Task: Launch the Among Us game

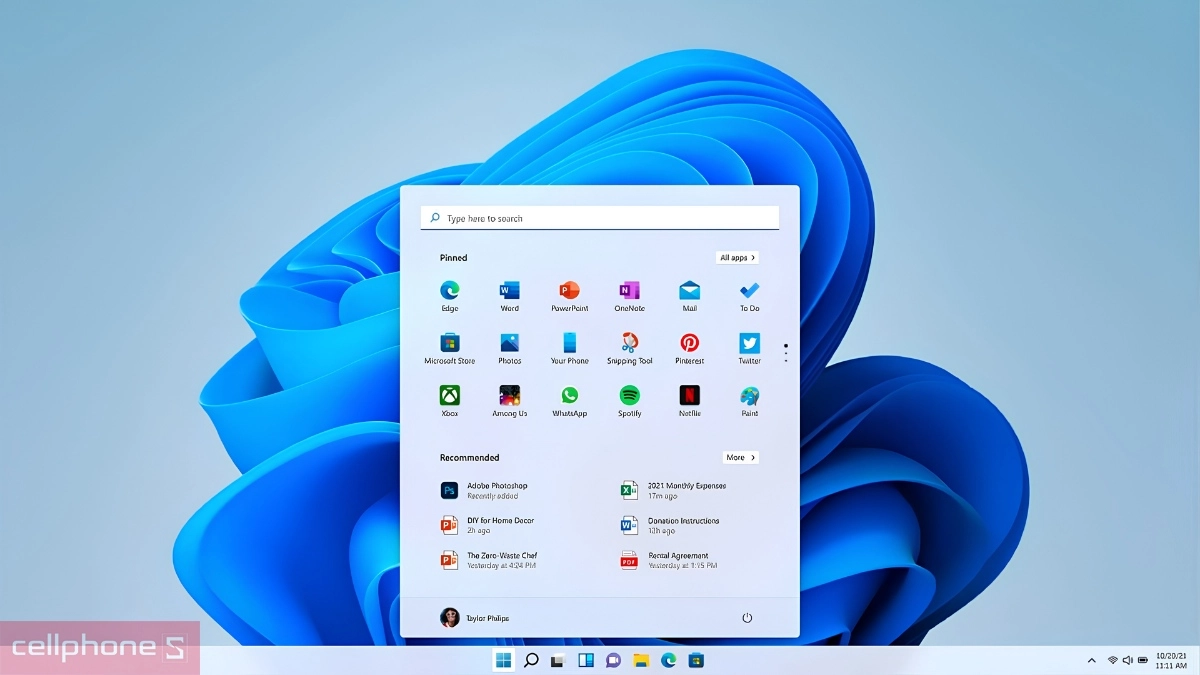Action: point(510,400)
